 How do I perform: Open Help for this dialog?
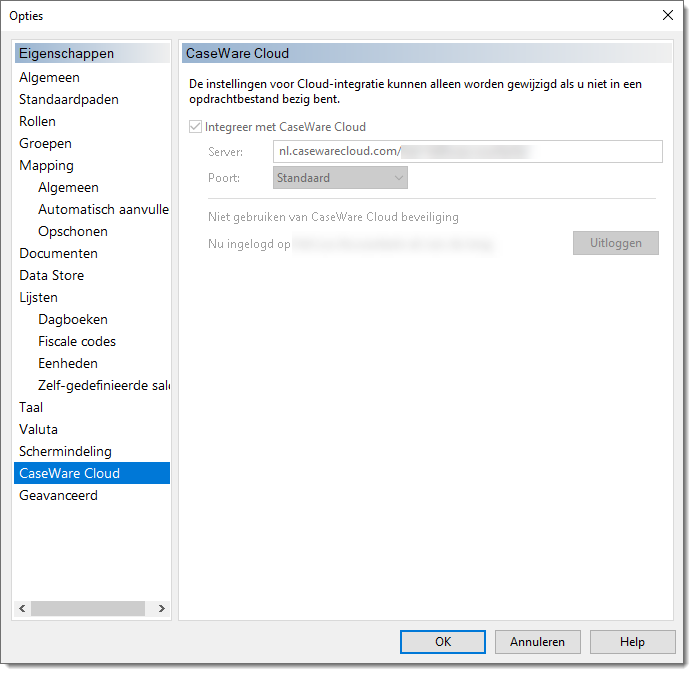tap(632, 642)
